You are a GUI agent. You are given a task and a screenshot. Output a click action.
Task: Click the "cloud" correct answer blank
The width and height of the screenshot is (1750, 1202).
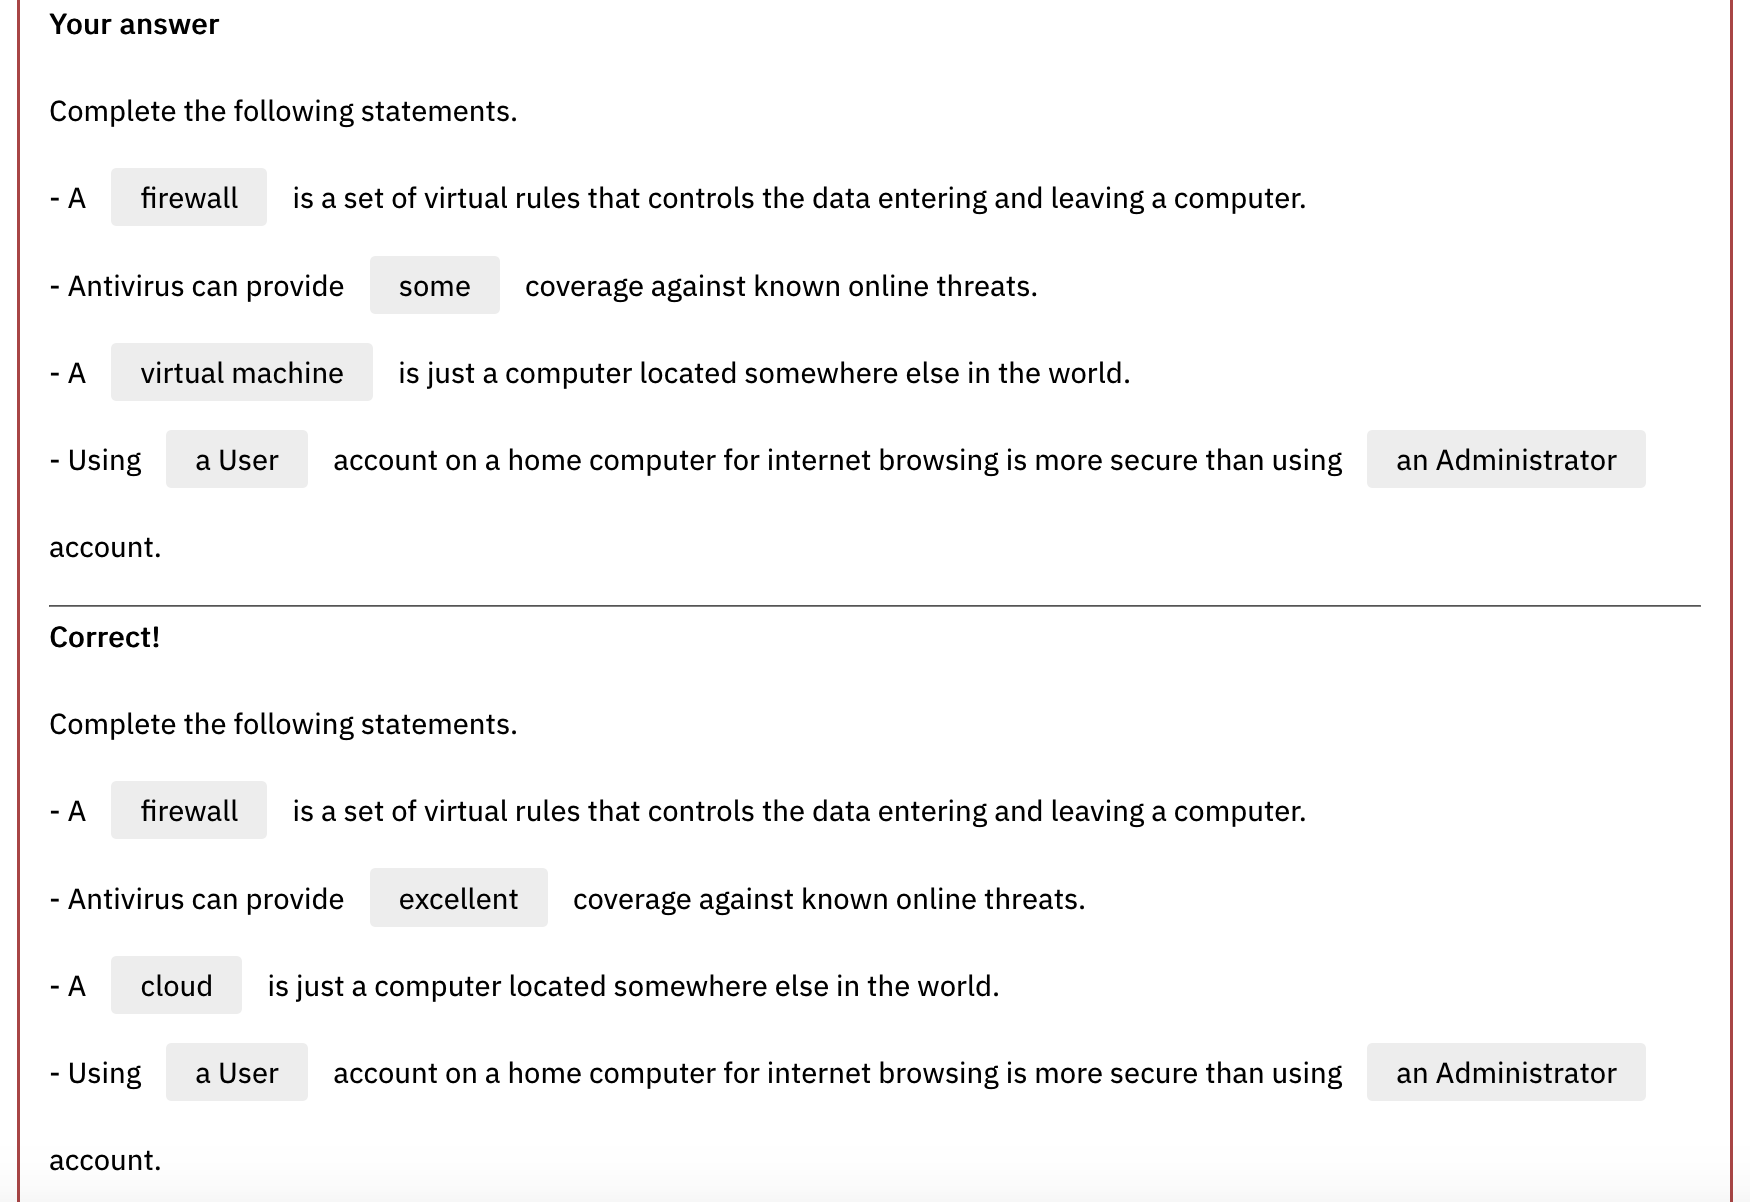(176, 986)
